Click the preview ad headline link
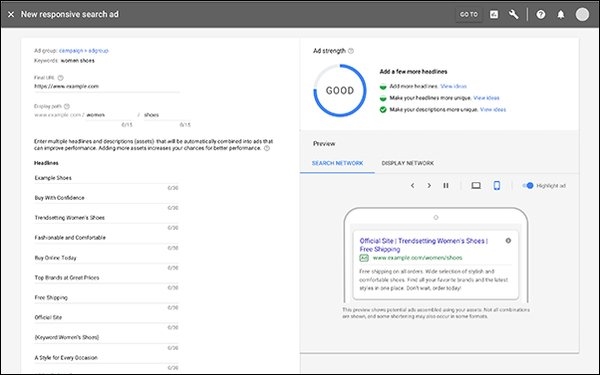This screenshot has width=600, height=375. [424, 245]
